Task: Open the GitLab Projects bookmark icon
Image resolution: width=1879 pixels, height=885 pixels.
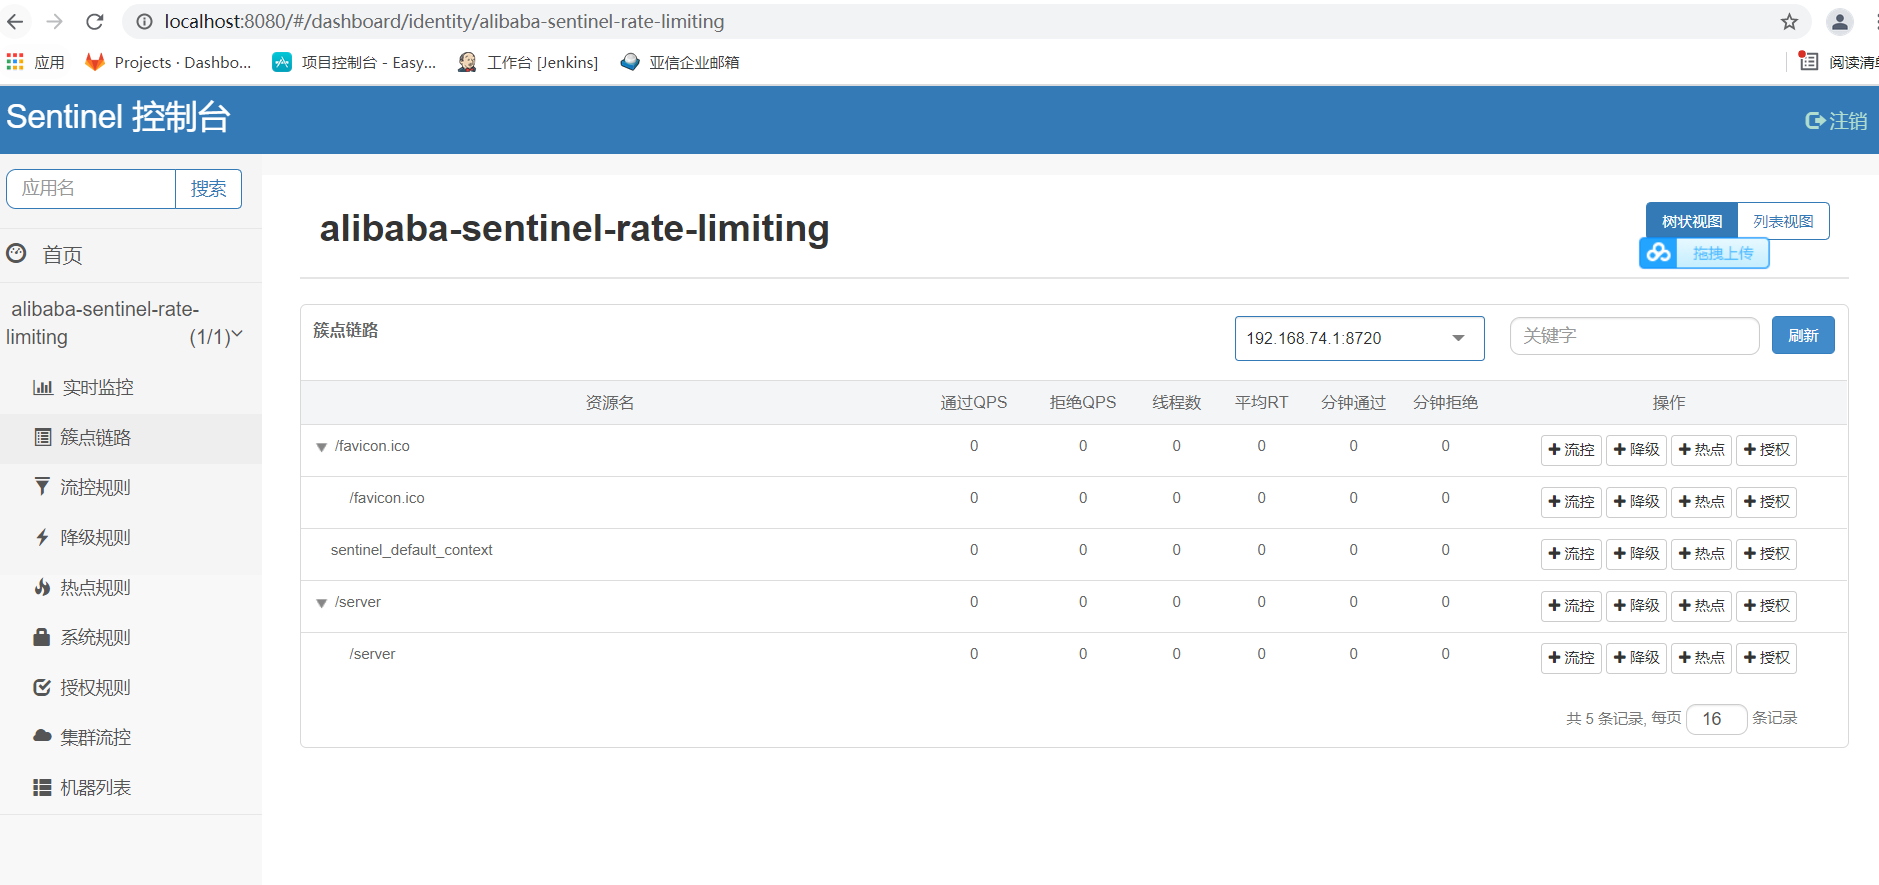Action: point(95,62)
